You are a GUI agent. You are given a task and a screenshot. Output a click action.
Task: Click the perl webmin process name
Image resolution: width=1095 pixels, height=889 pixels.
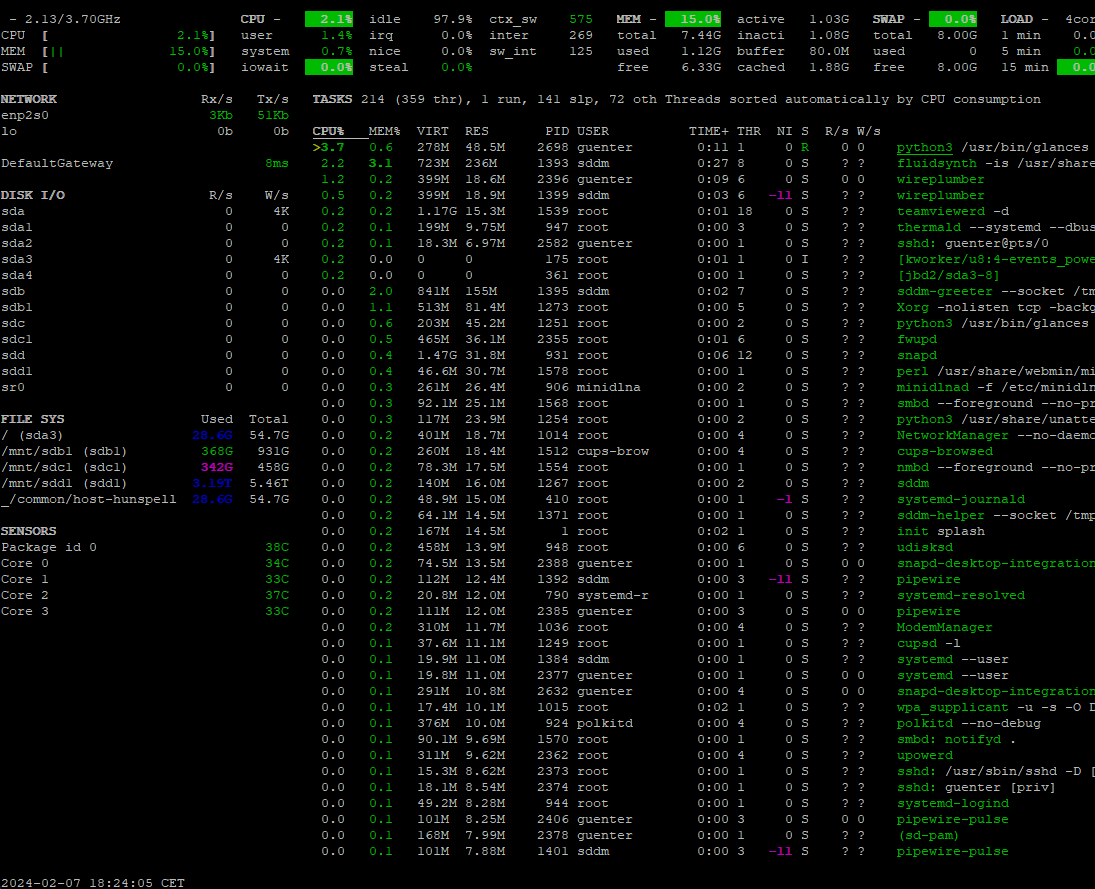click(x=913, y=371)
